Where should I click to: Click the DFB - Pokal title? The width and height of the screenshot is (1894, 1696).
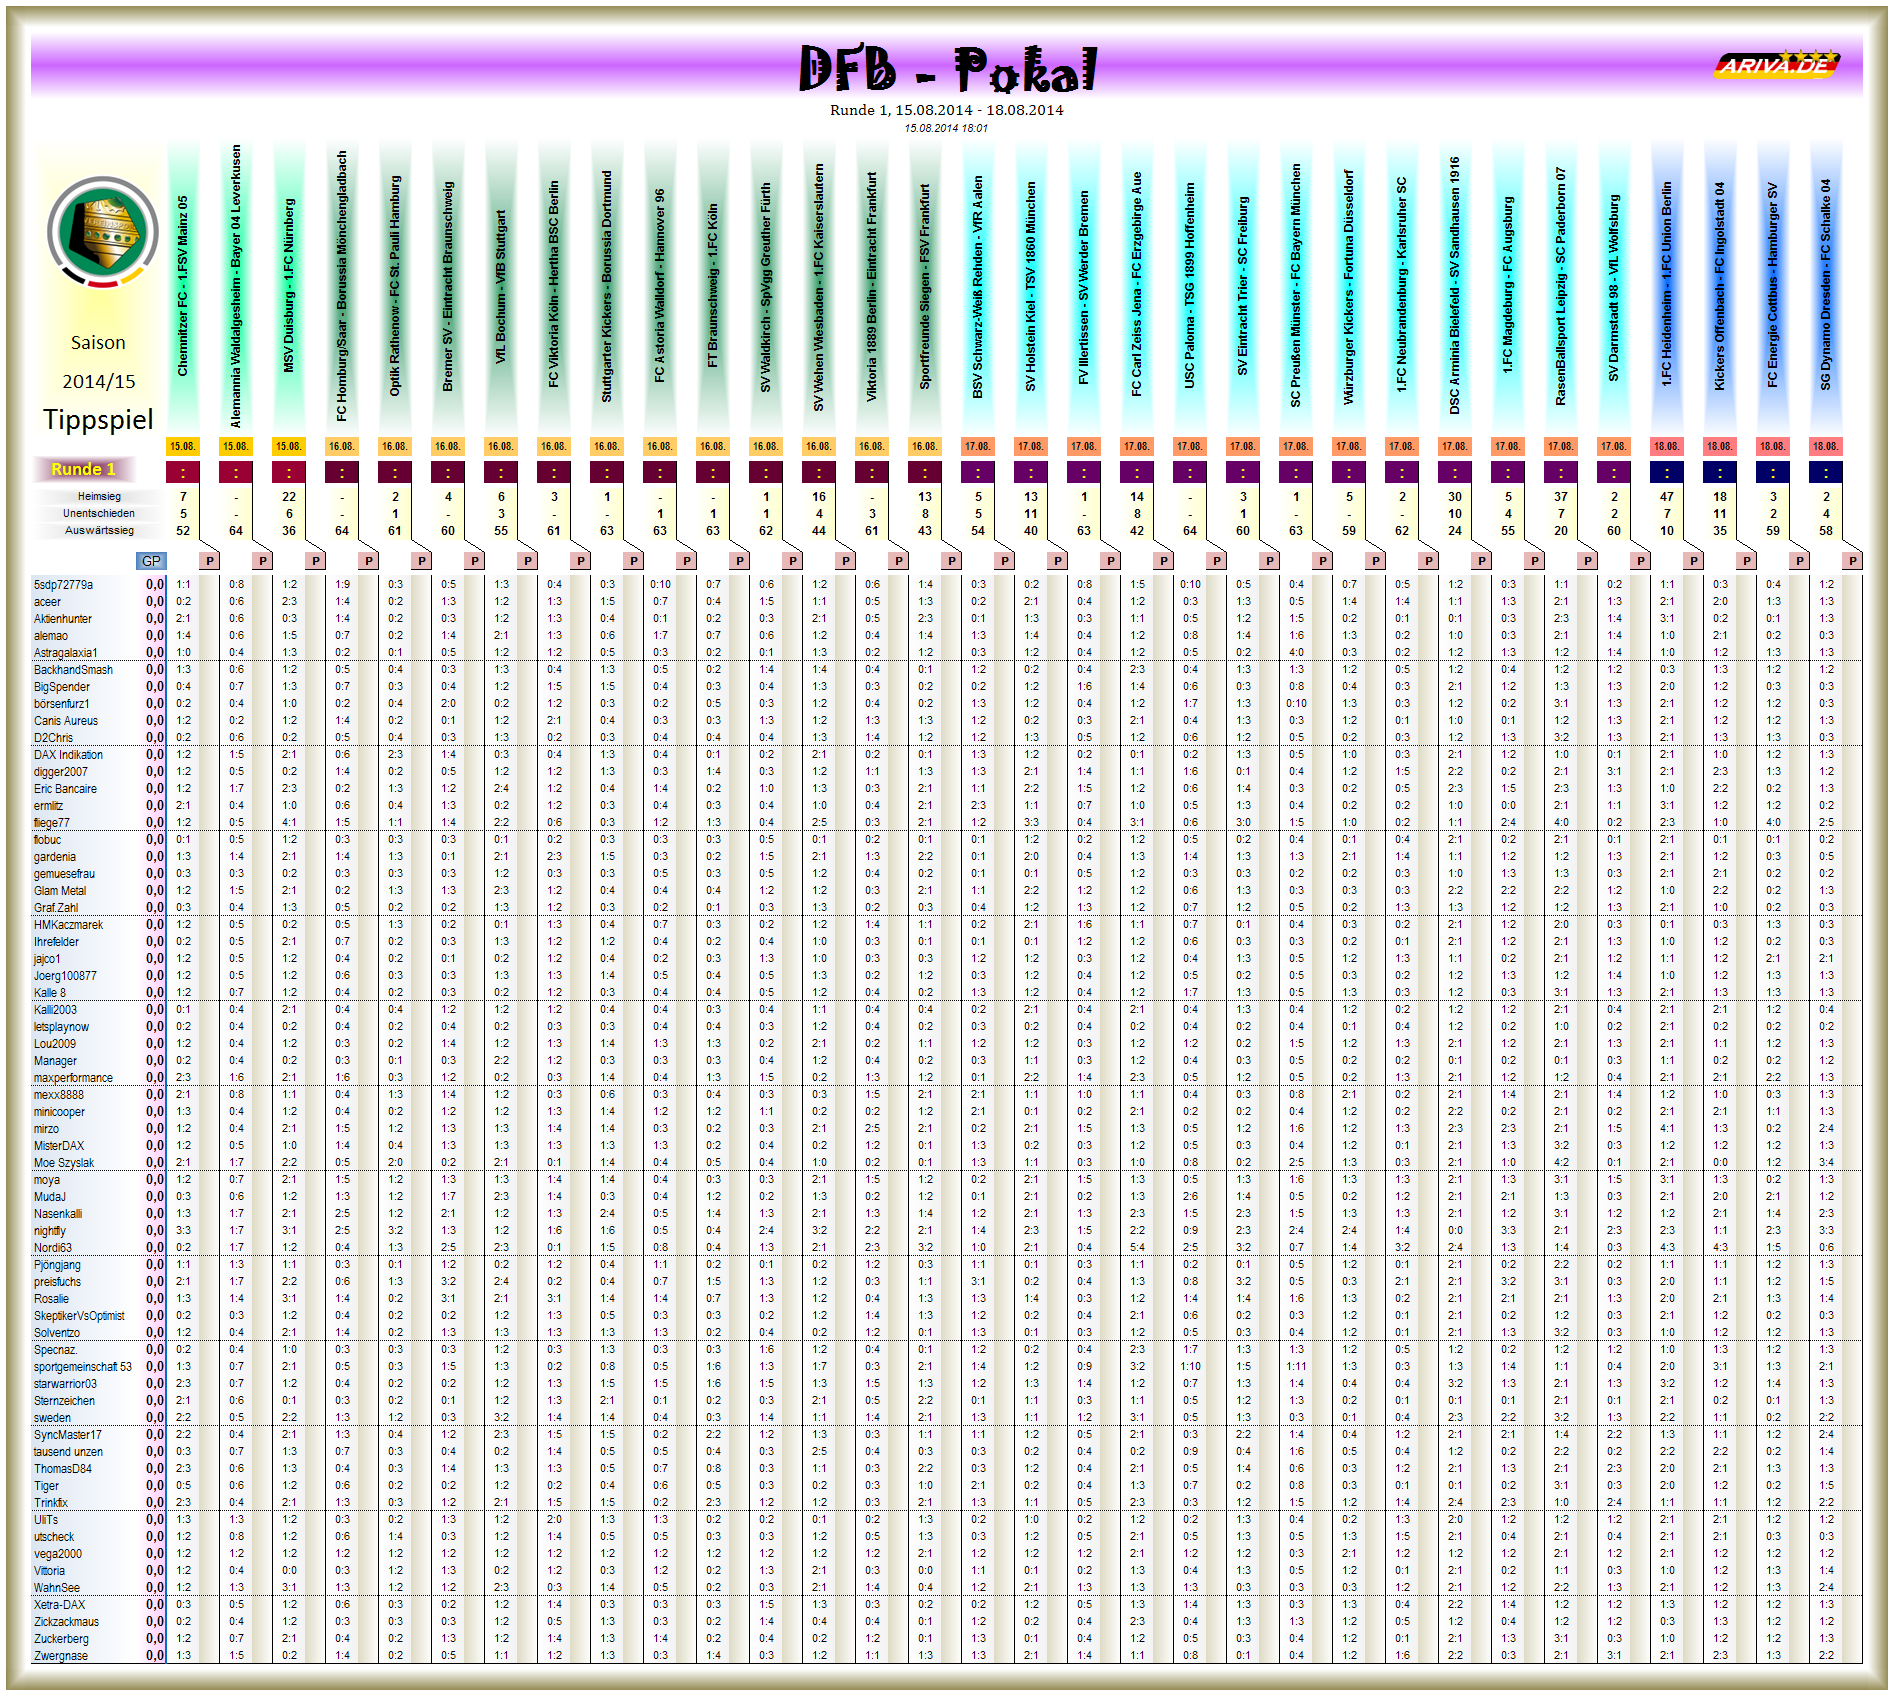coord(947,69)
